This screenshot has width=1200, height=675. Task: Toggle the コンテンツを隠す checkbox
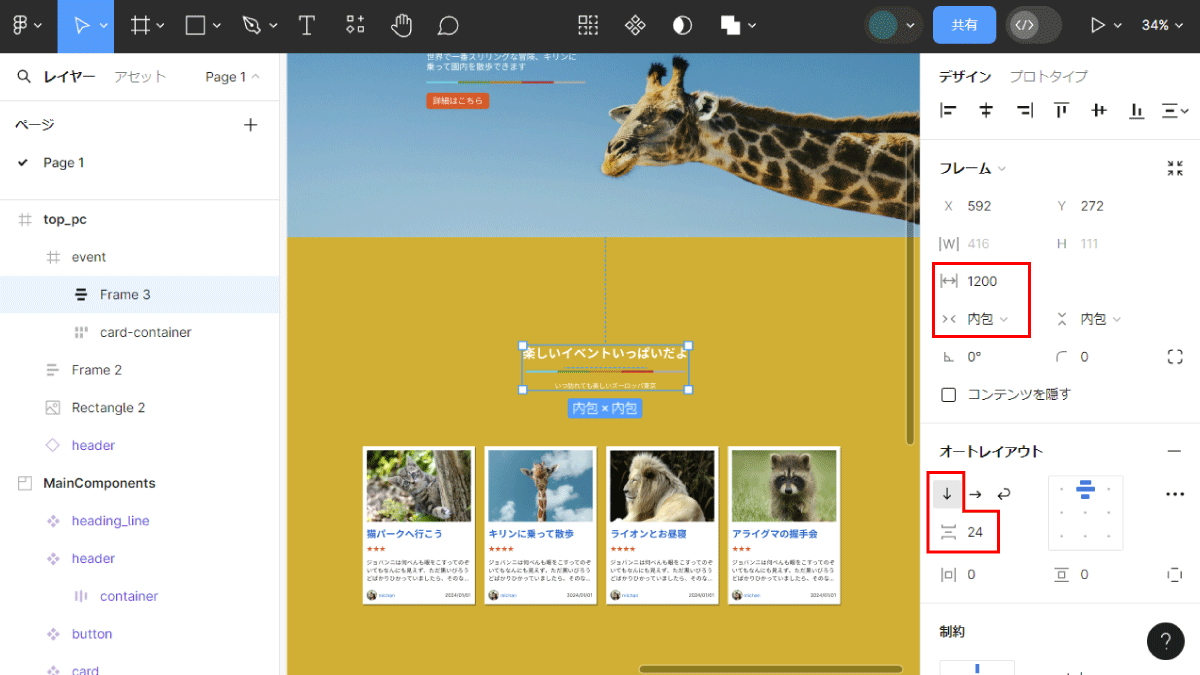click(949, 395)
